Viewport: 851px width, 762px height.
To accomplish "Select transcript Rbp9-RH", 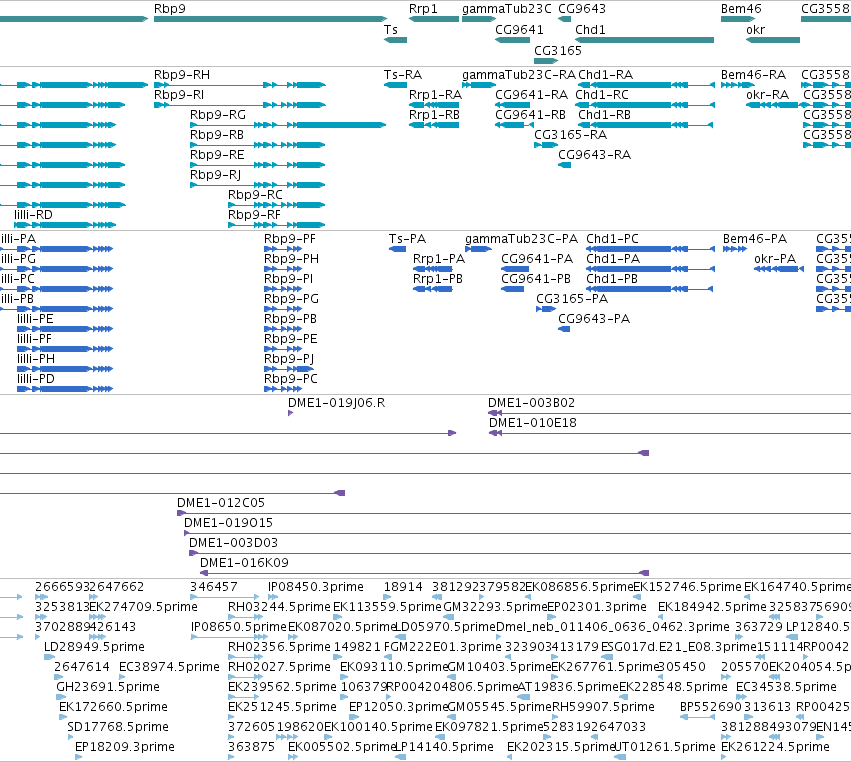I will point(182,75).
